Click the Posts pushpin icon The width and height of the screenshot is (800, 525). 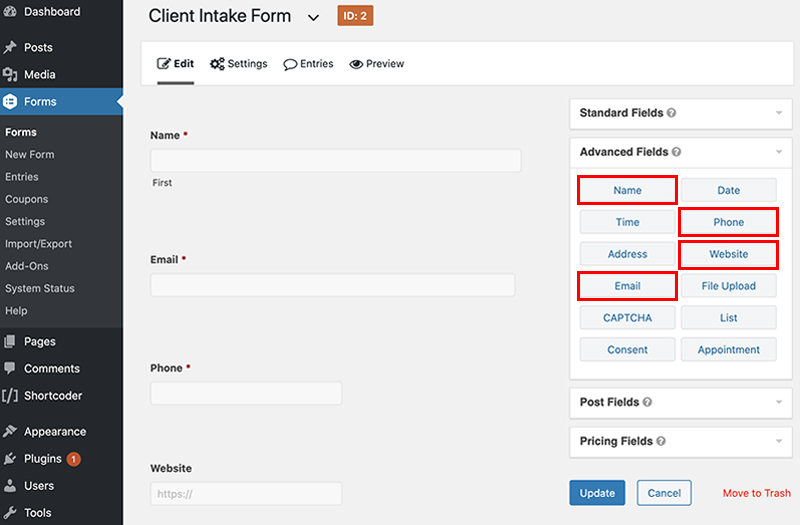pyautogui.click(x=10, y=47)
